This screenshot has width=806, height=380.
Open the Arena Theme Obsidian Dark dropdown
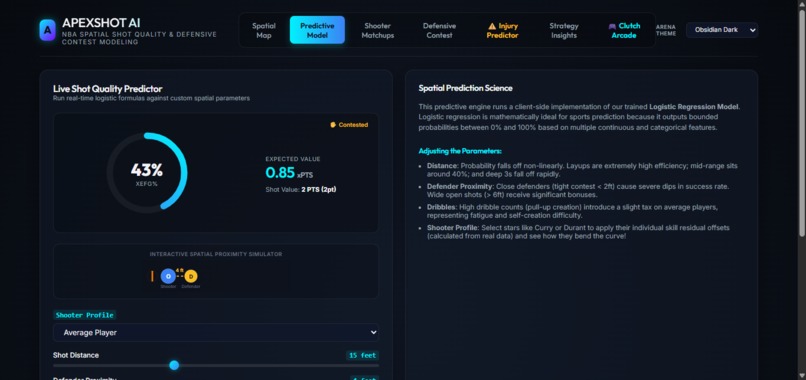tap(722, 30)
